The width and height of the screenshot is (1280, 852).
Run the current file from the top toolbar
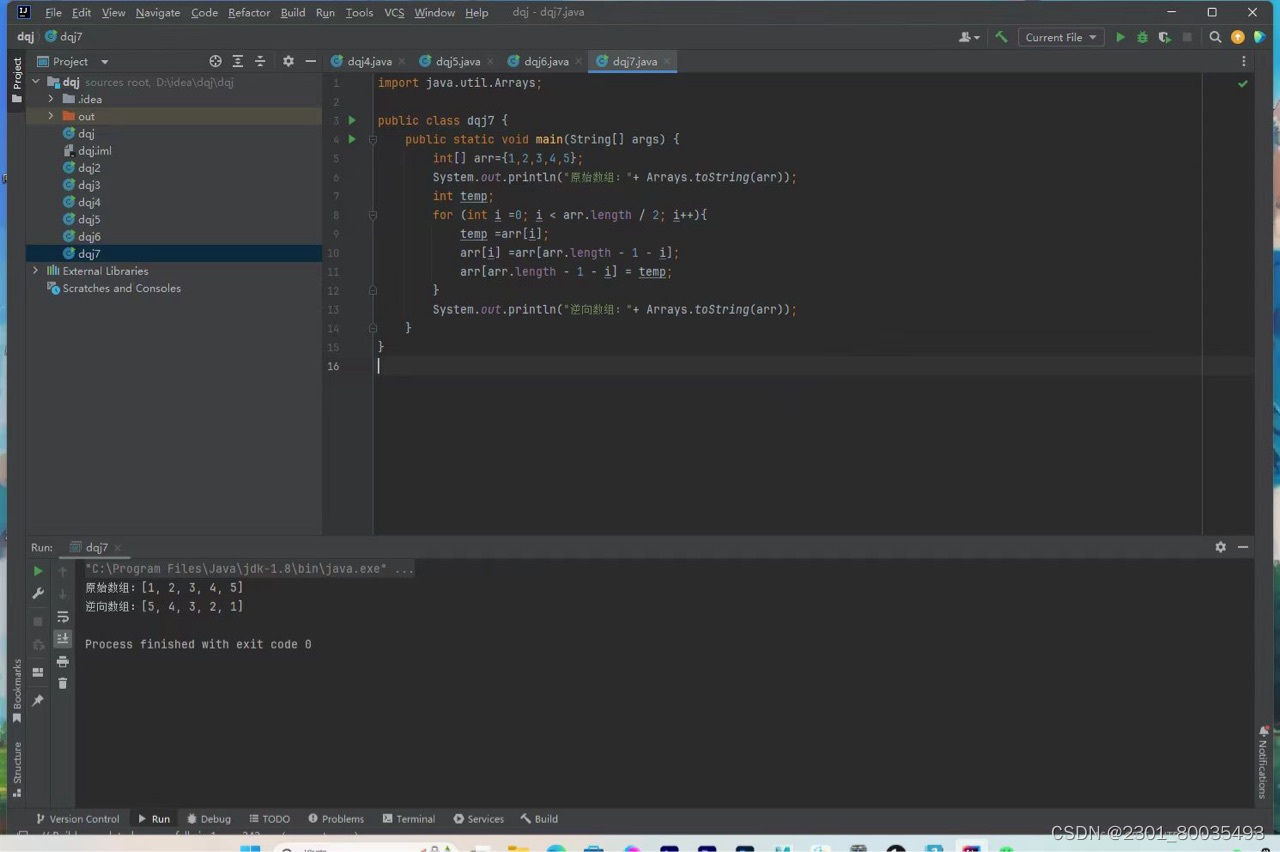click(1120, 37)
